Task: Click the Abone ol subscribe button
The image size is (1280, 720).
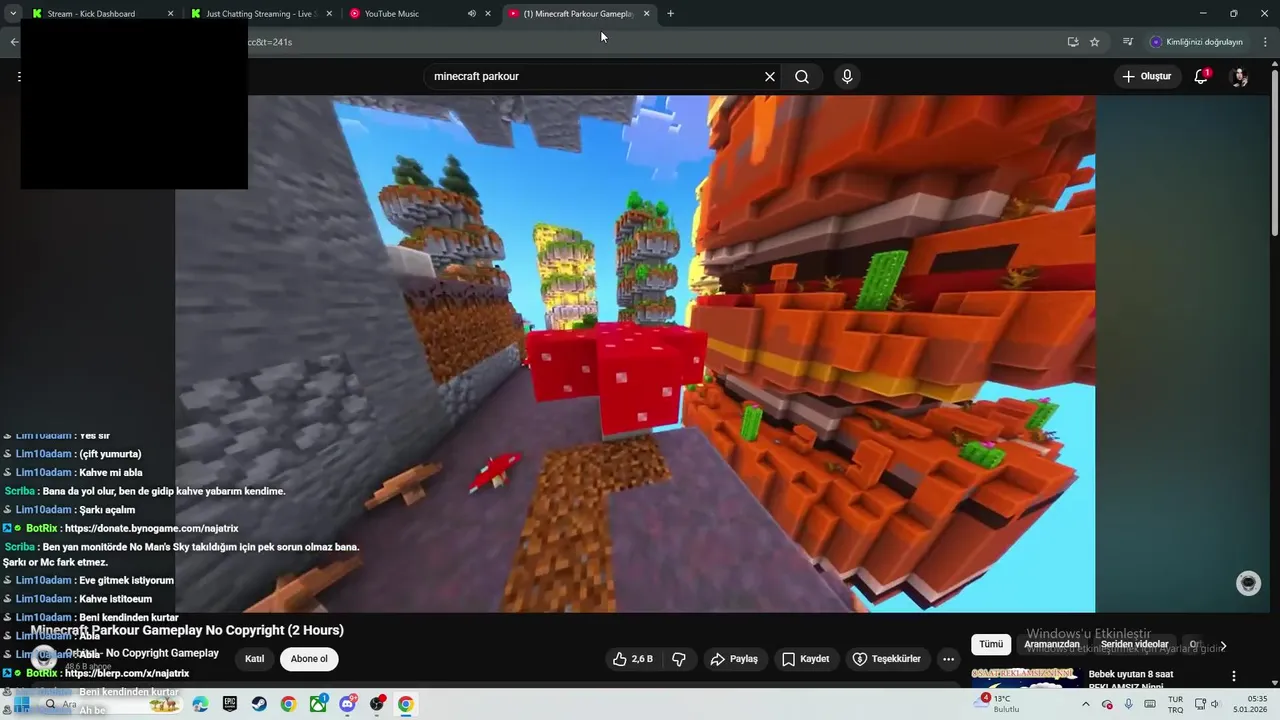Action: (x=309, y=659)
